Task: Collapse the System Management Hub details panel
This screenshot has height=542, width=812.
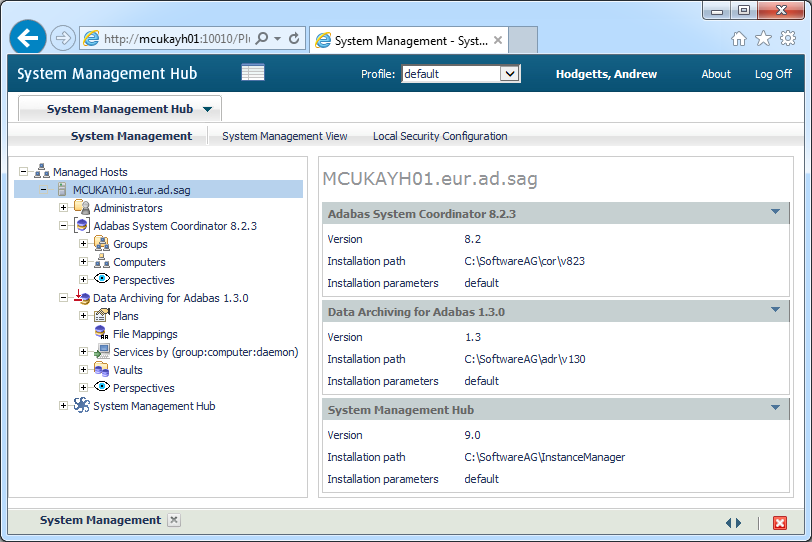Action: (775, 408)
